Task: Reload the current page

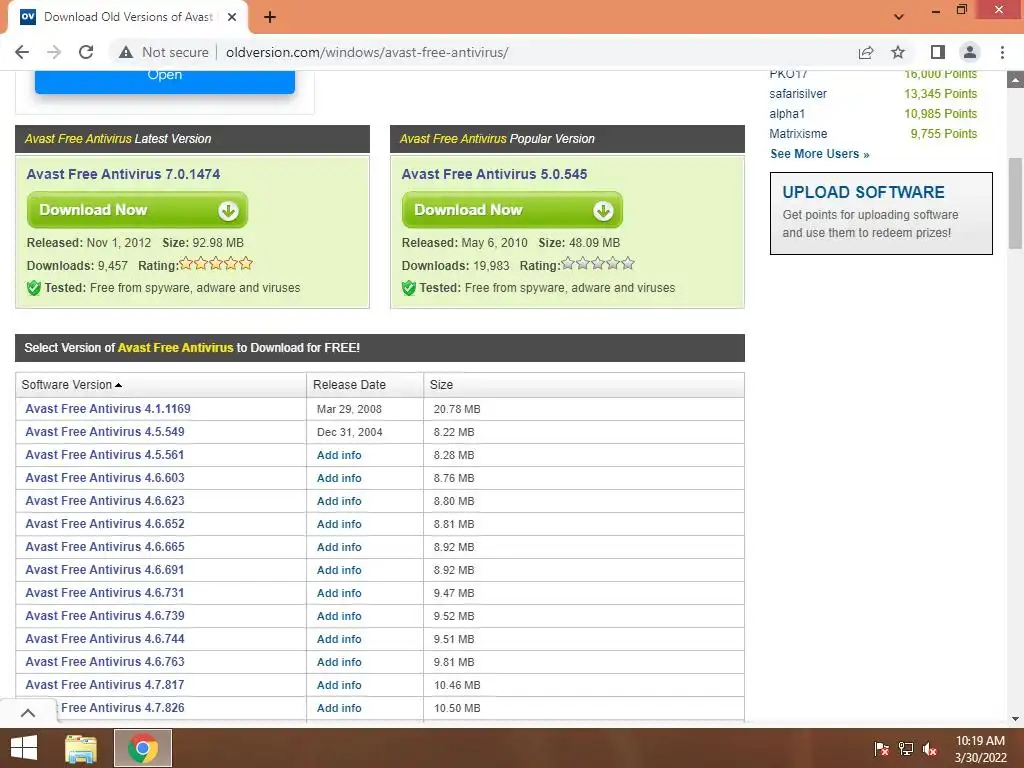Action: point(86,52)
